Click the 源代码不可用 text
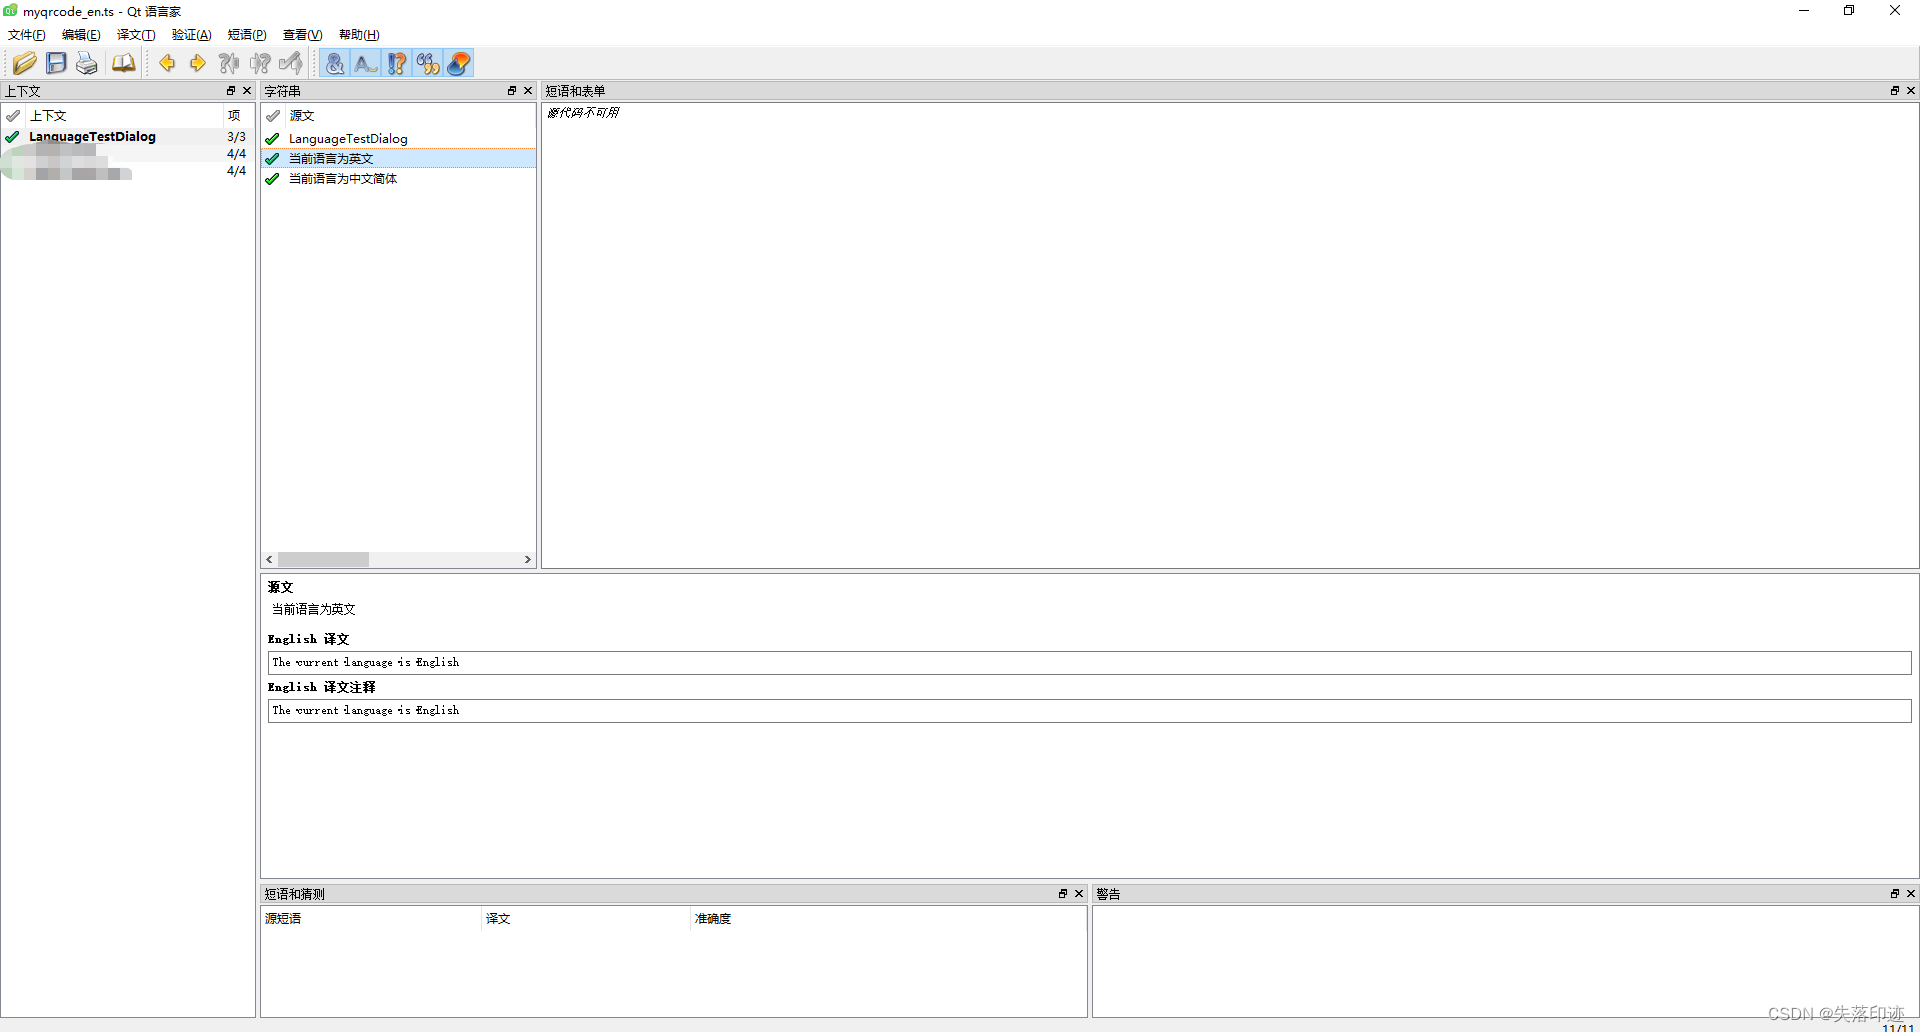The width and height of the screenshot is (1920, 1032). click(583, 113)
